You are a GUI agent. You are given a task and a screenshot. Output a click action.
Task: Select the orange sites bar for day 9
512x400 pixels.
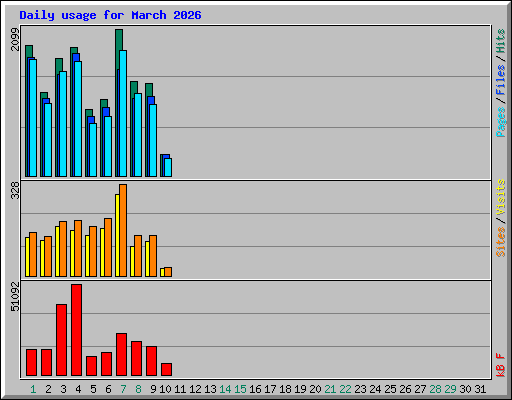tap(153, 256)
